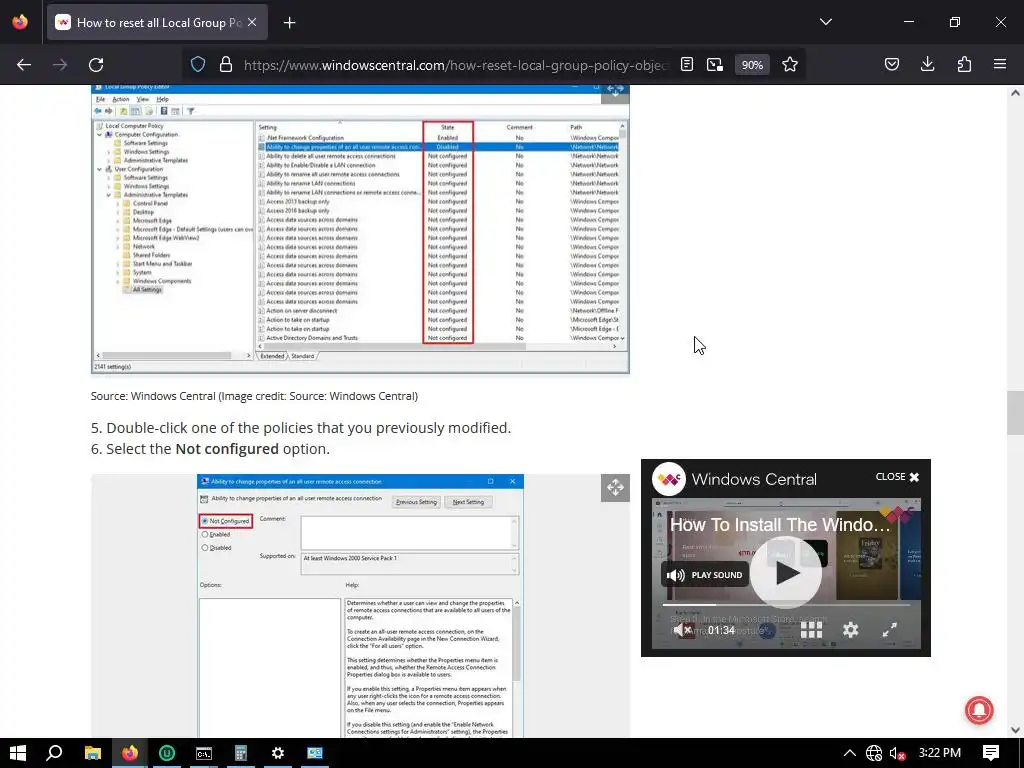Reset the 90% zoom level badge
This screenshot has height=768, width=1024.
point(752,65)
